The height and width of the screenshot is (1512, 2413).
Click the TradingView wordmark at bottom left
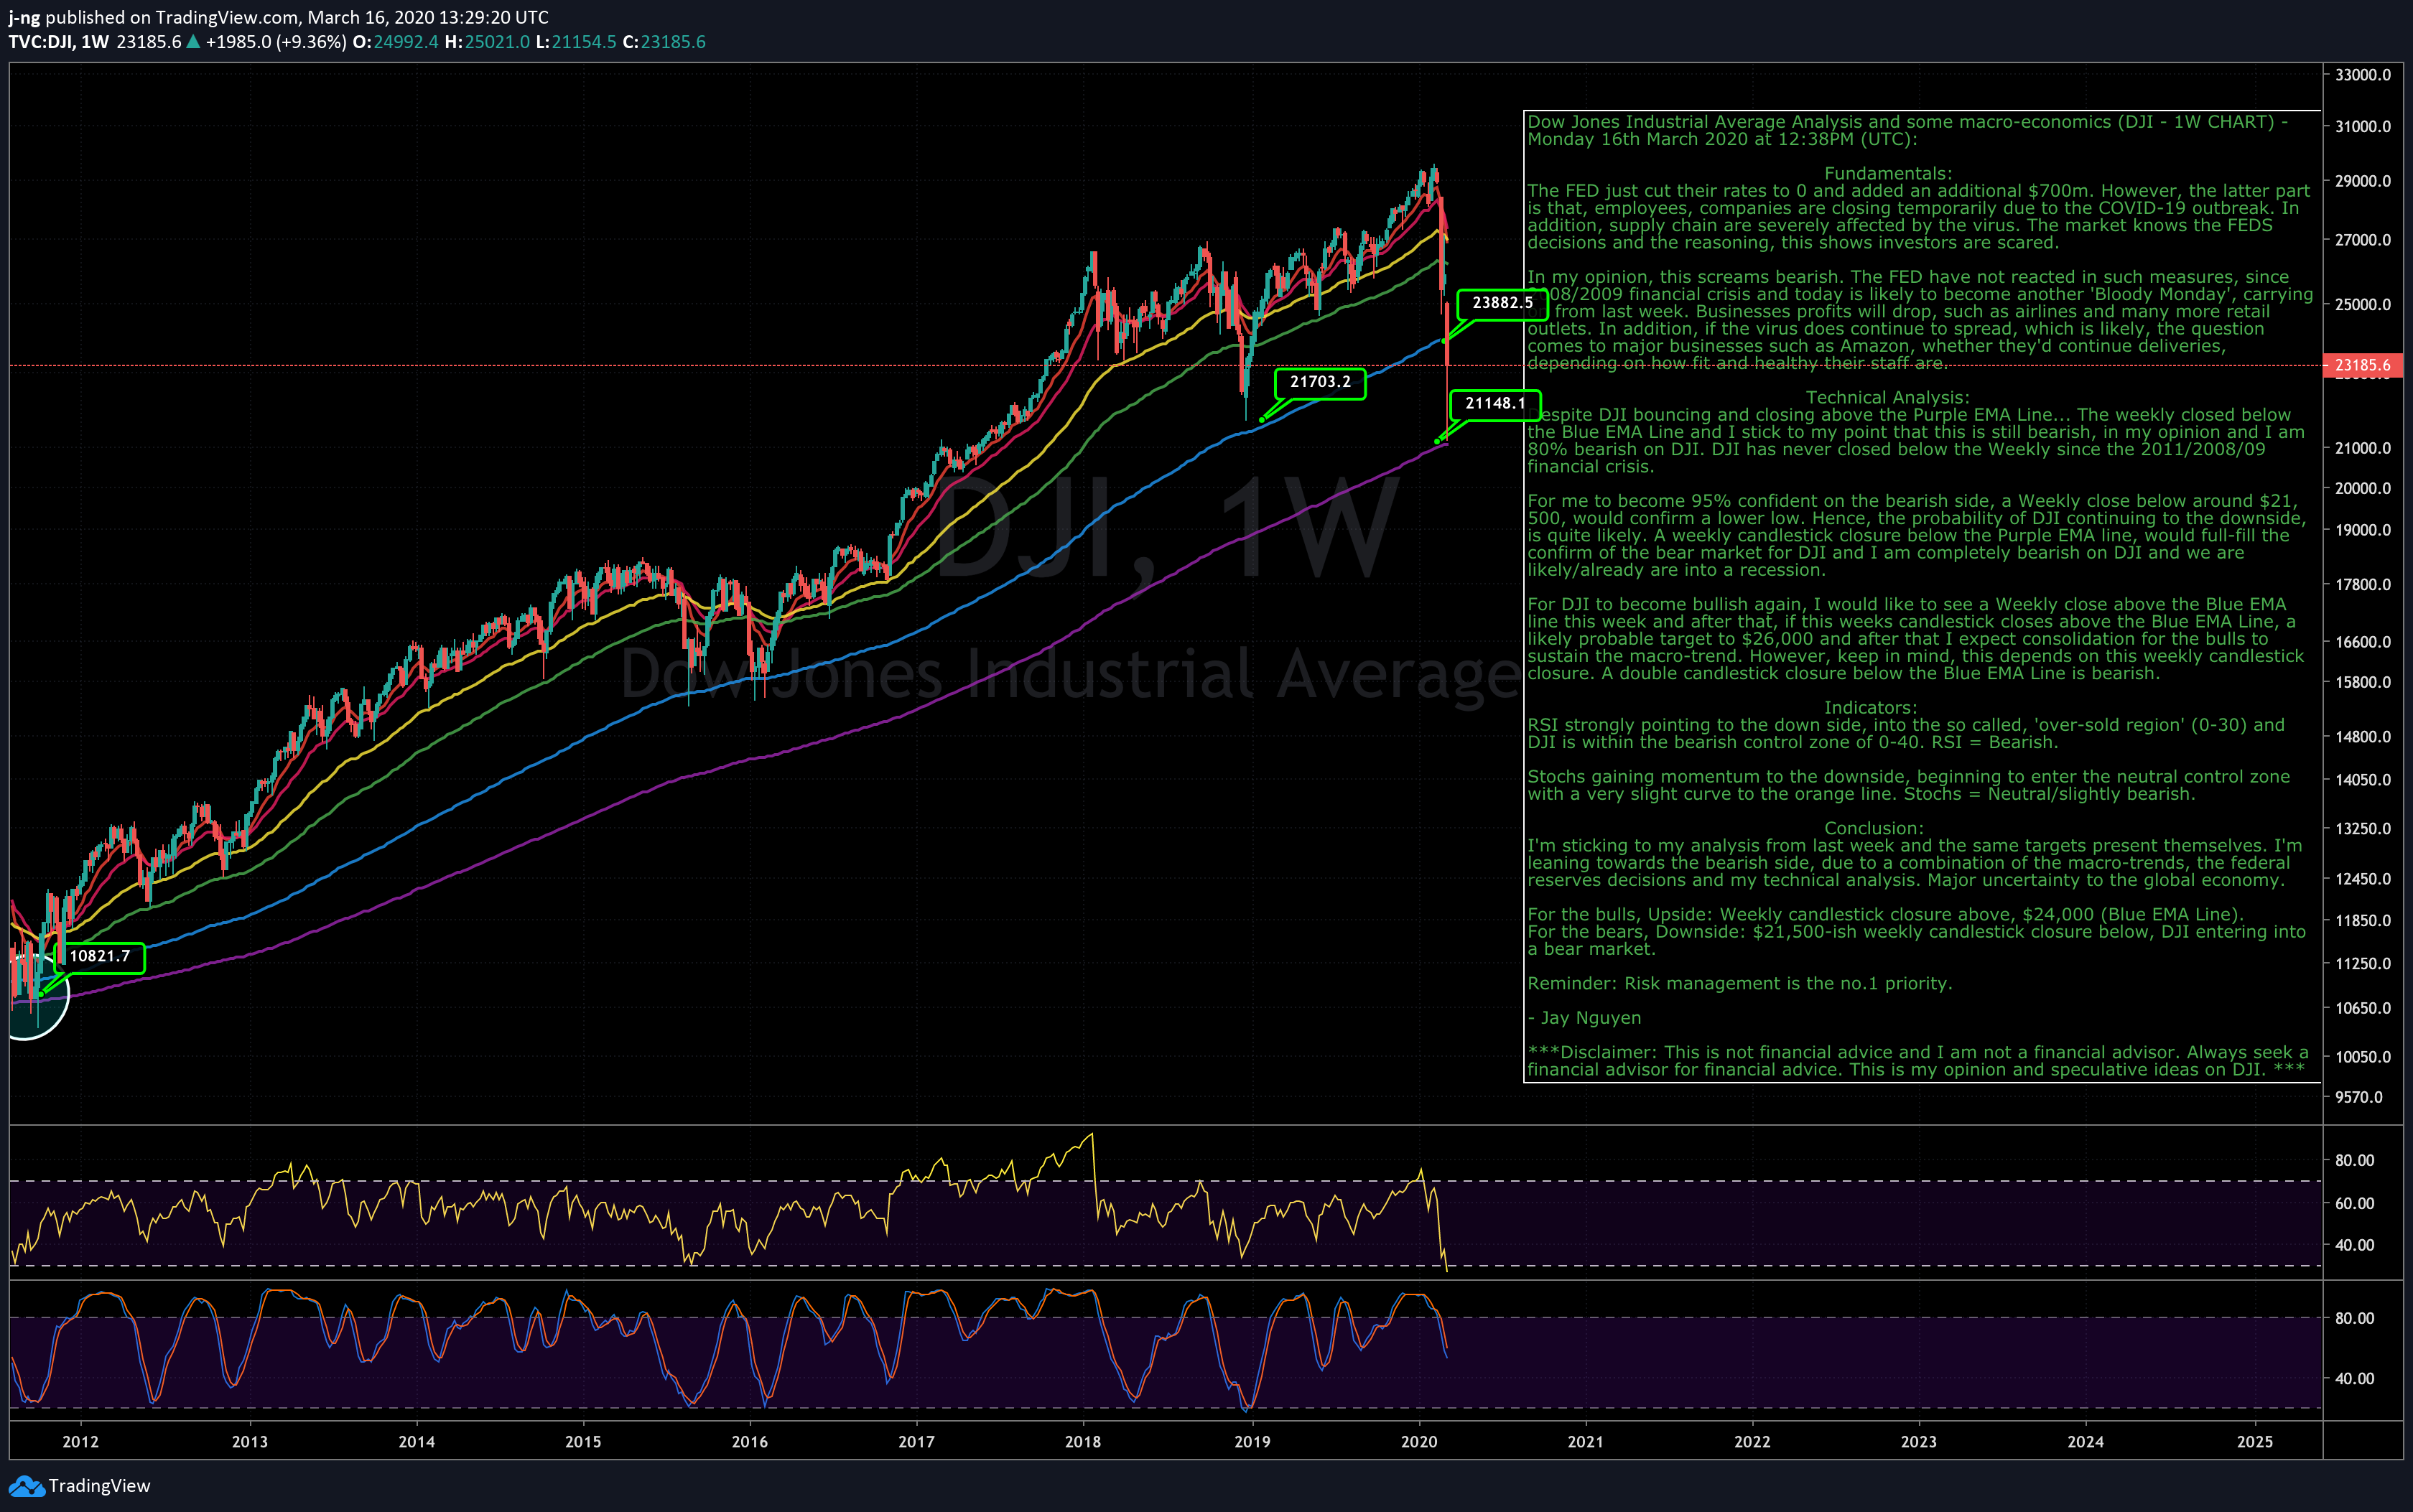click(x=99, y=1486)
